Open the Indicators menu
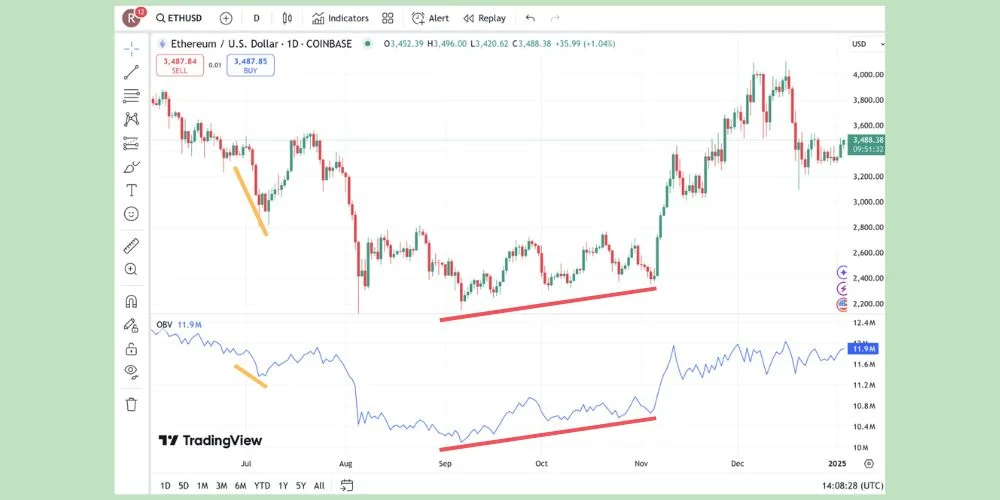 coord(340,18)
